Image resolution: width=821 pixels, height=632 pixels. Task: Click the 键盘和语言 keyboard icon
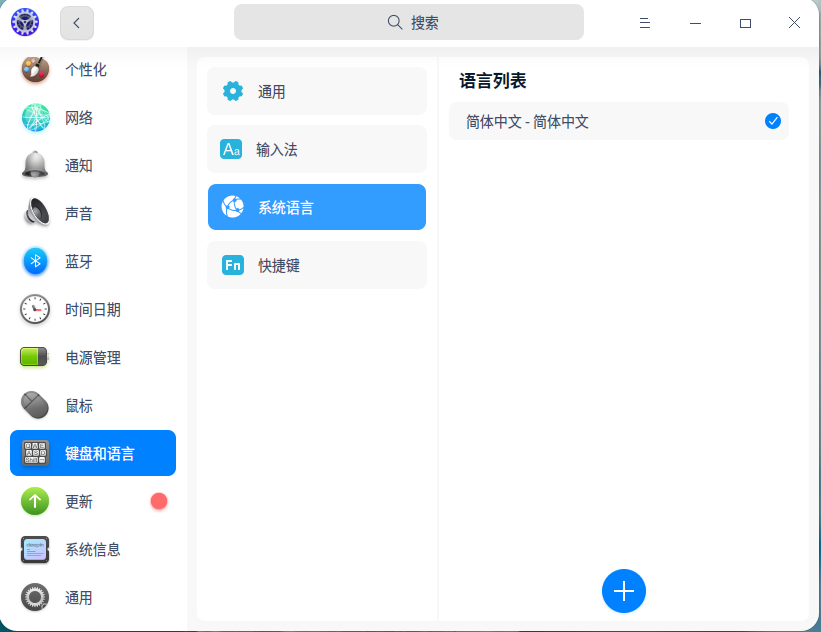pyautogui.click(x=35, y=453)
